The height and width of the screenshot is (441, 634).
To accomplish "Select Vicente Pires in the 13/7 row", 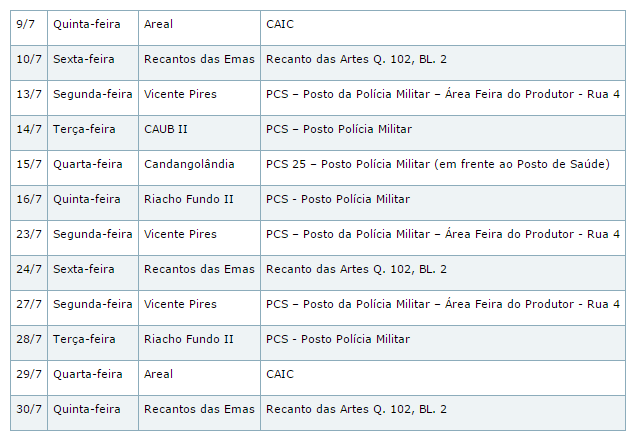I will [x=180, y=94].
